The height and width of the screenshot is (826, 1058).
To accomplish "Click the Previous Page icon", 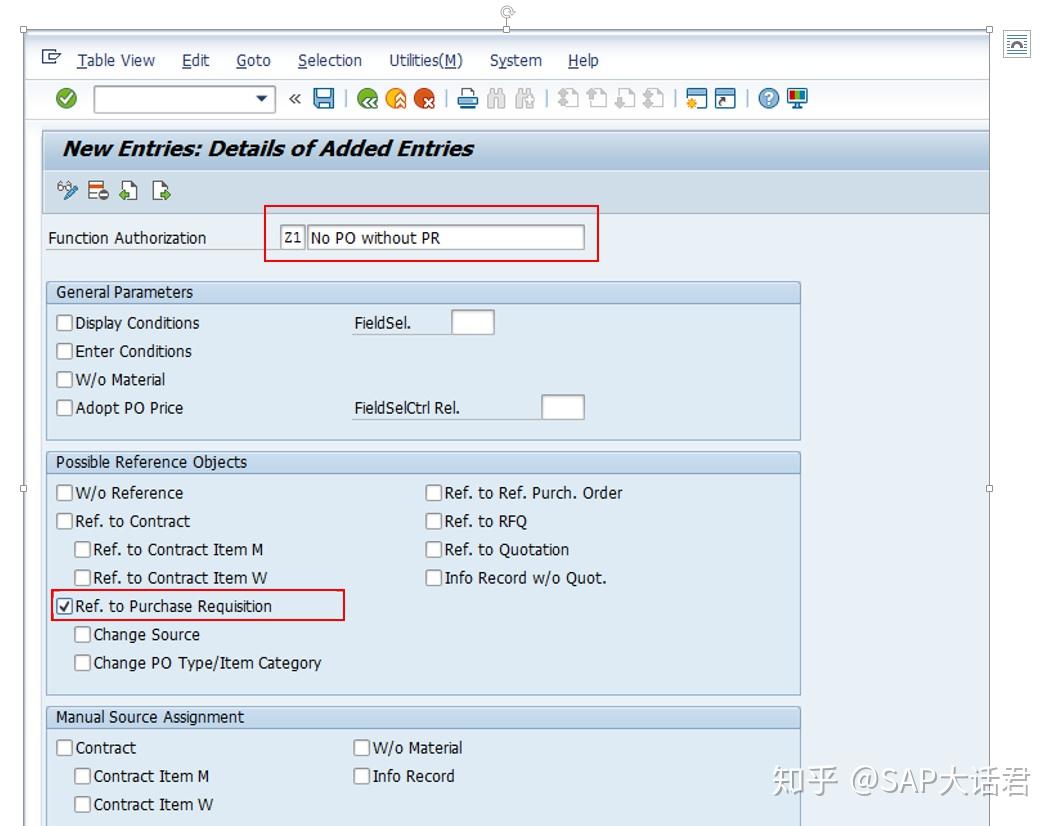I will tap(596, 99).
